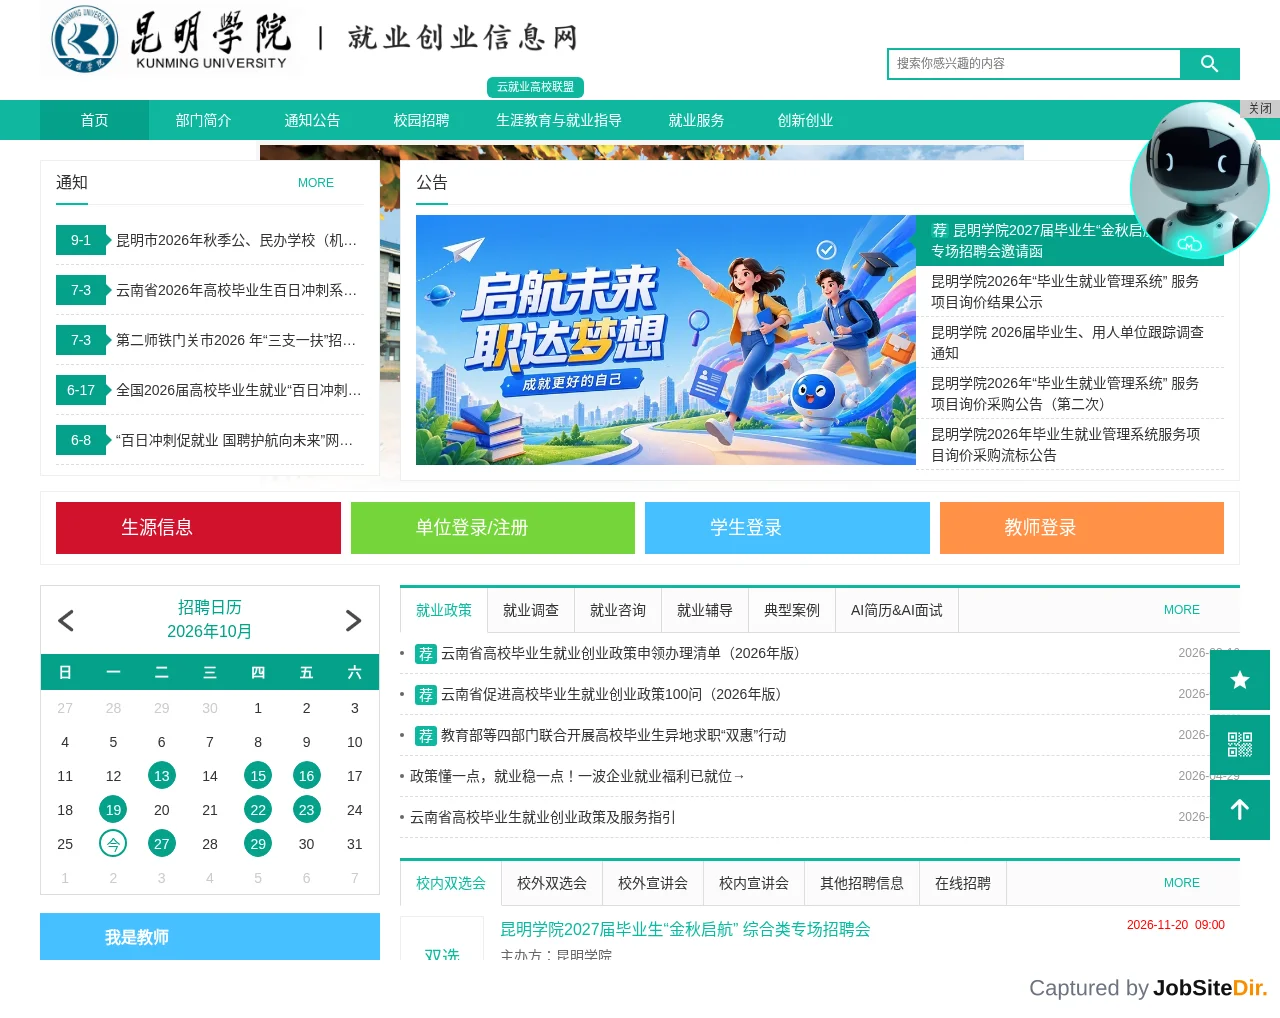
Task: Select October 13 on recruitment calendar
Action: [x=162, y=776]
